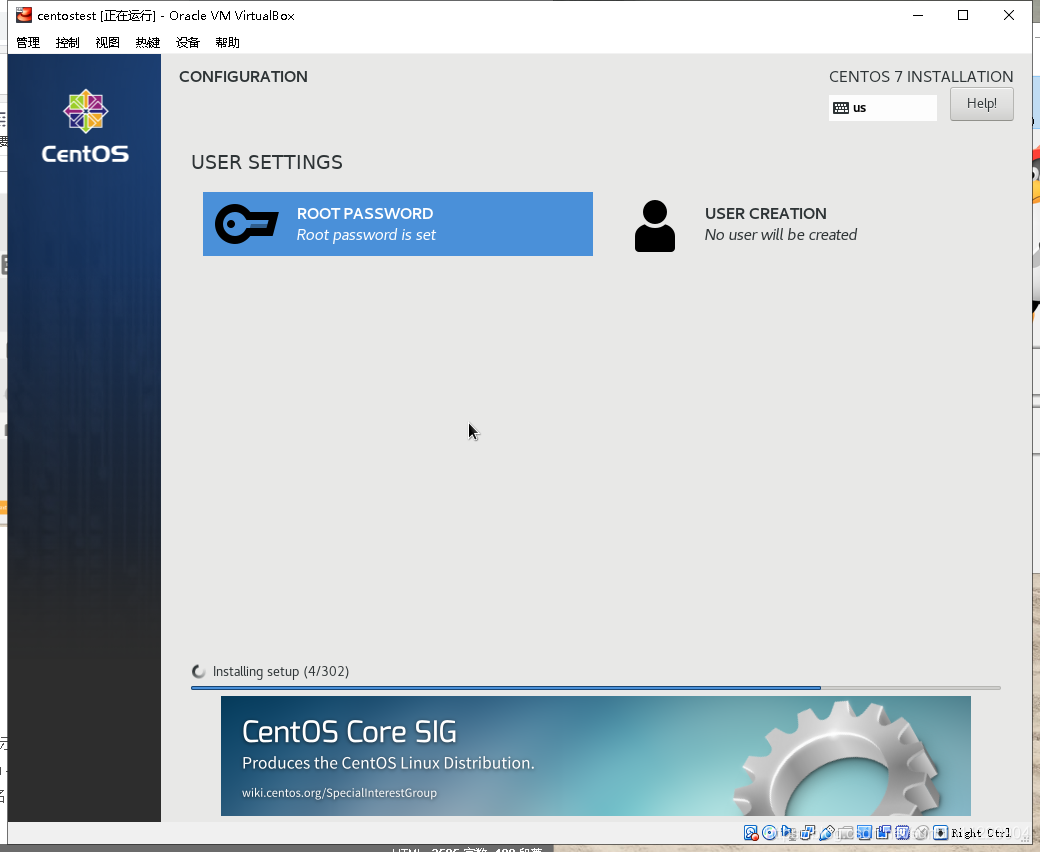Viewport: 1040px width, 852px height.
Task: Open the ROOT PASSWORD setting
Action: click(398, 224)
